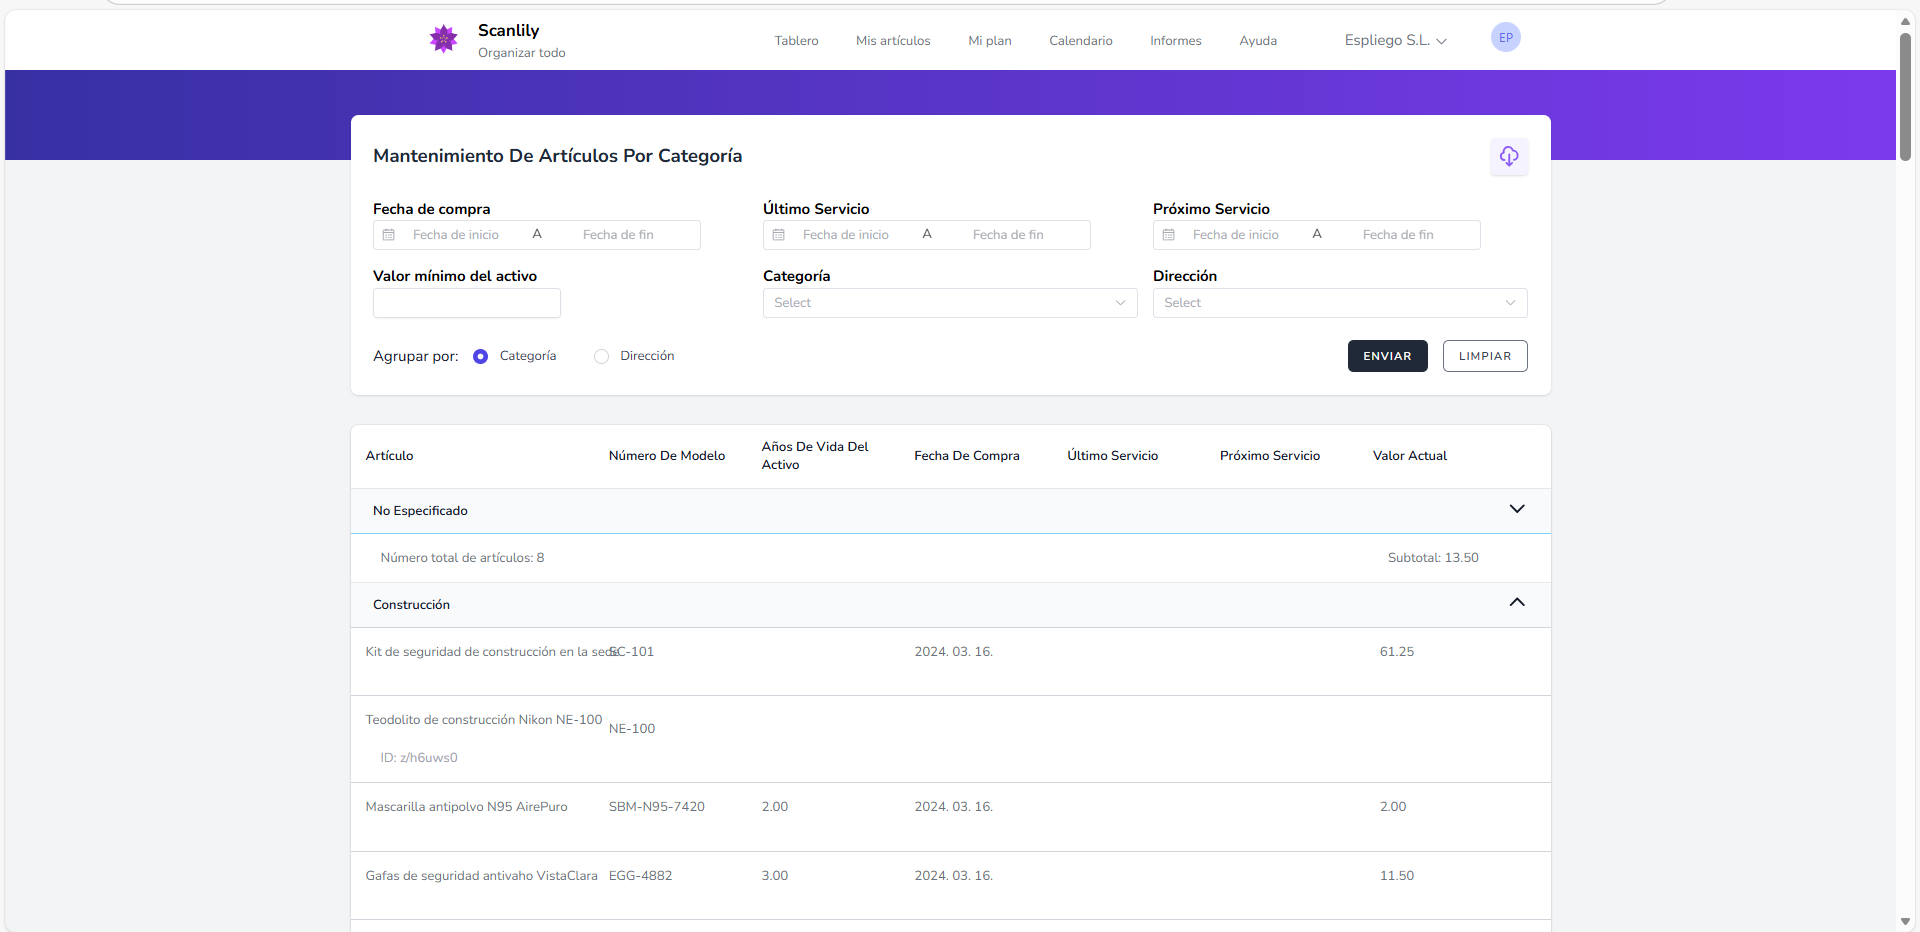Open the Categoría select dropdown

pyautogui.click(x=949, y=303)
